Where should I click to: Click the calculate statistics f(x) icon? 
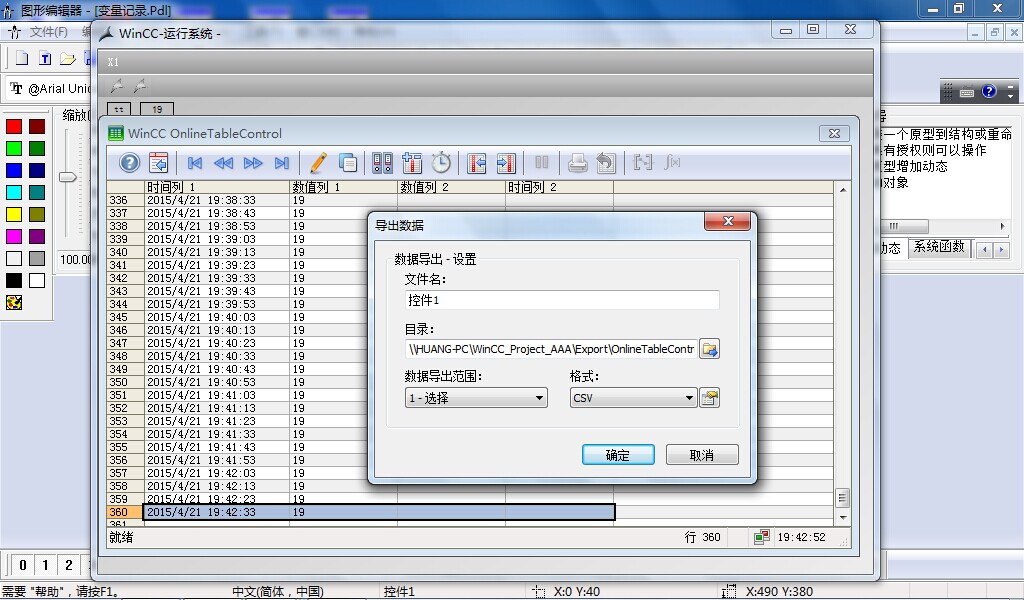[x=672, y=162]
